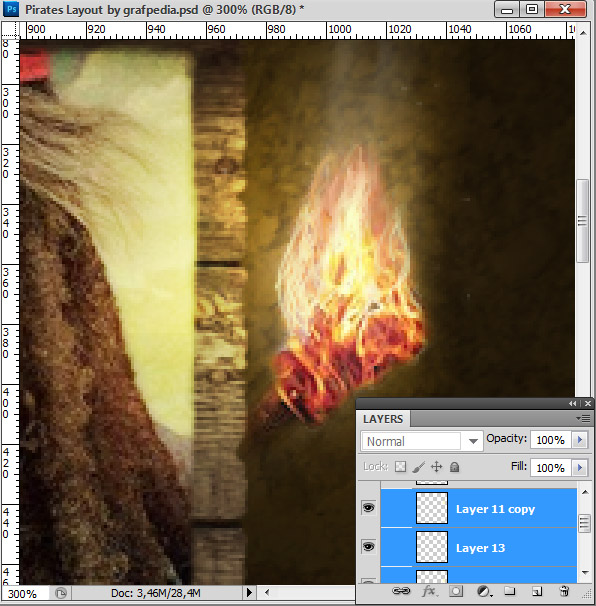
Task: Click the Layers list scrollbar thumb
Action: [x=585, y=523]
